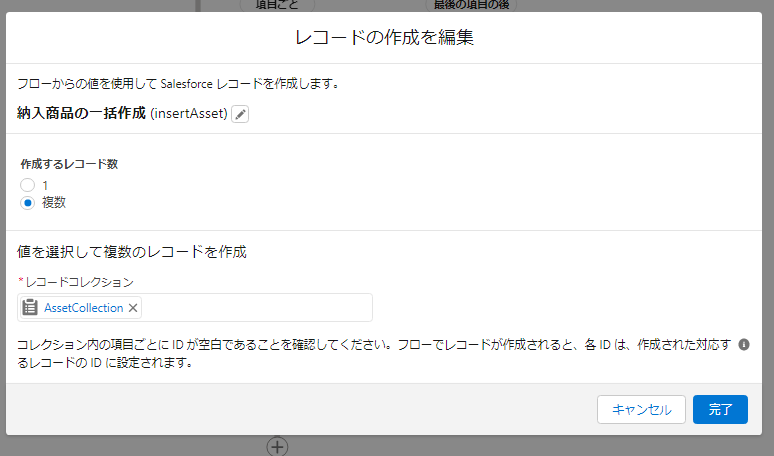This screenshot has width=774, height=456.
Task: Click the 値を選択して複数のレコードを作成 heading
Action: click(x=132, y=252)
